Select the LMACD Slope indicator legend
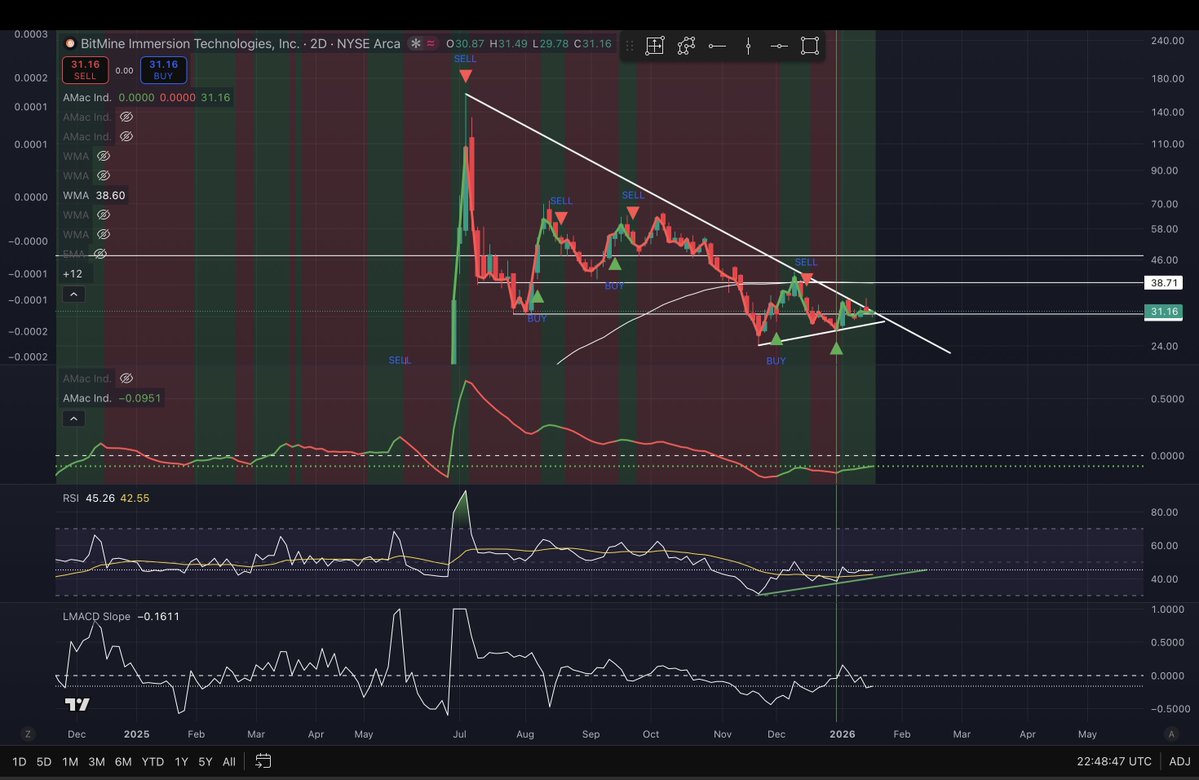The height and width of the screenshot is (780, 1199). (121, 616)
